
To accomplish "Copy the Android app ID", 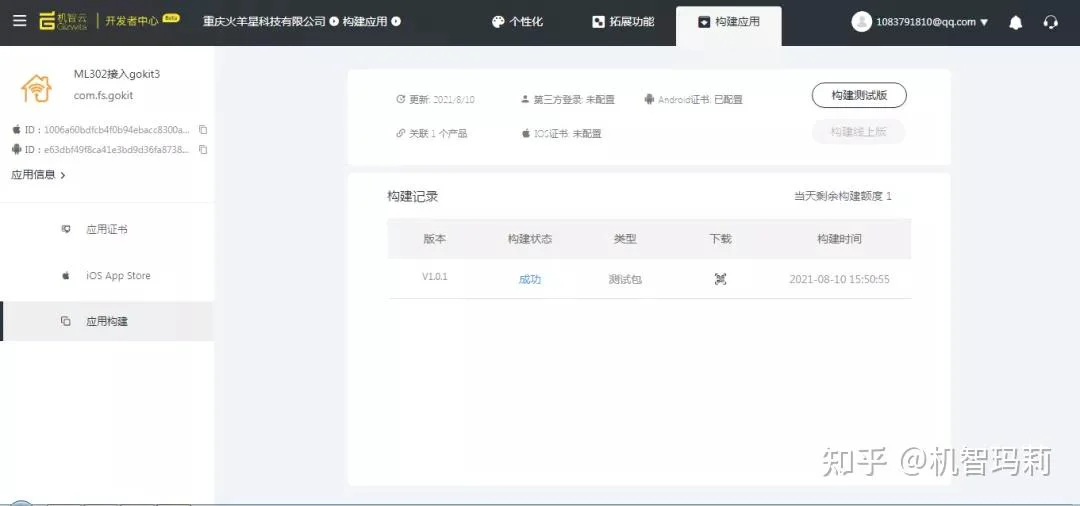I will 202,149.
